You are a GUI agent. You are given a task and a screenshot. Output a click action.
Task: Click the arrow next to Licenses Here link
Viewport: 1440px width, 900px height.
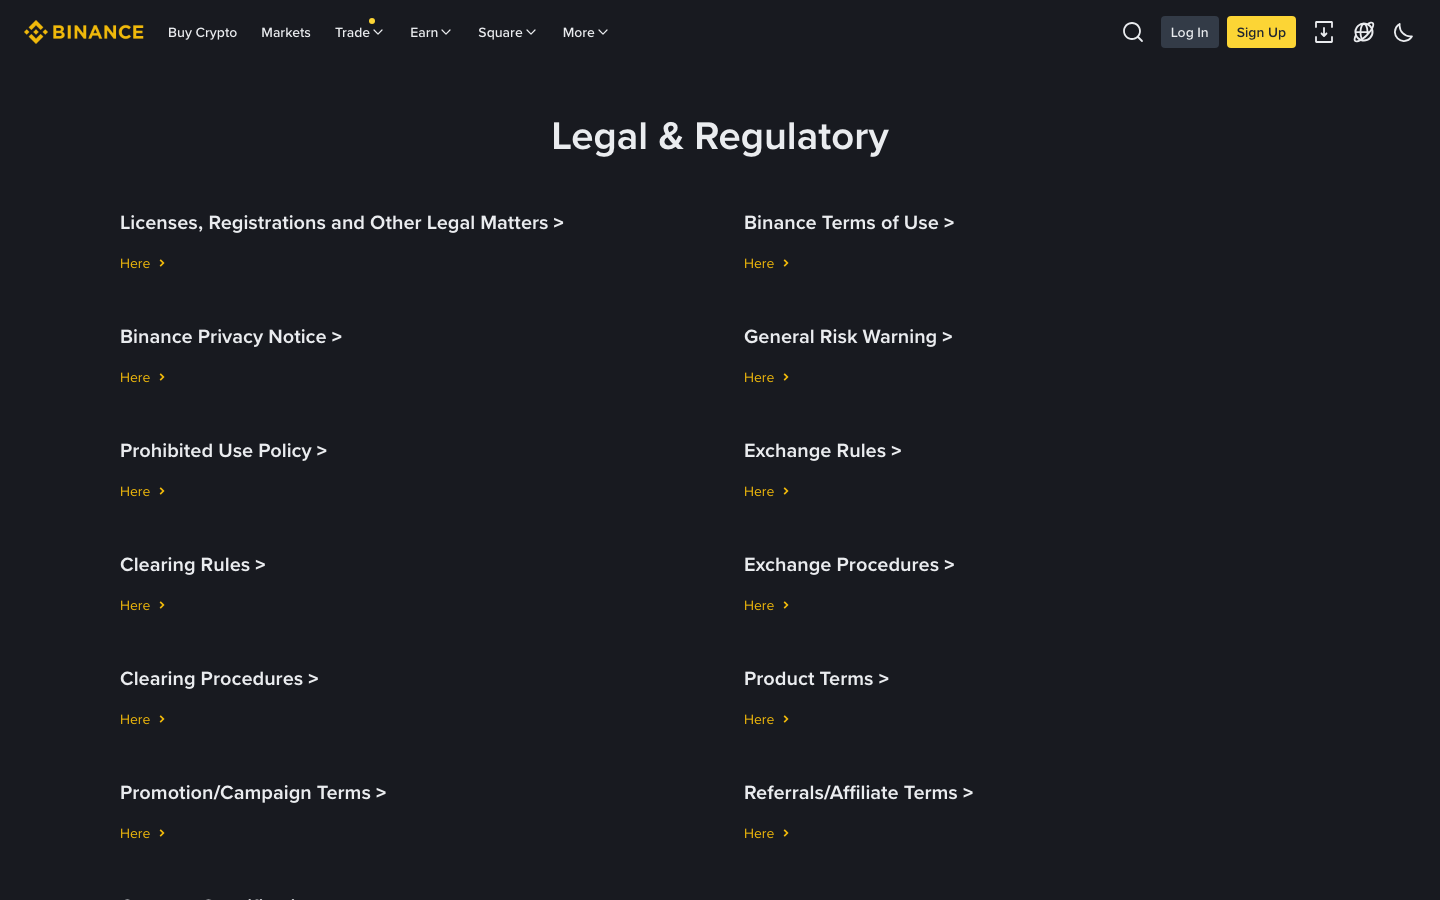point(163,263)
